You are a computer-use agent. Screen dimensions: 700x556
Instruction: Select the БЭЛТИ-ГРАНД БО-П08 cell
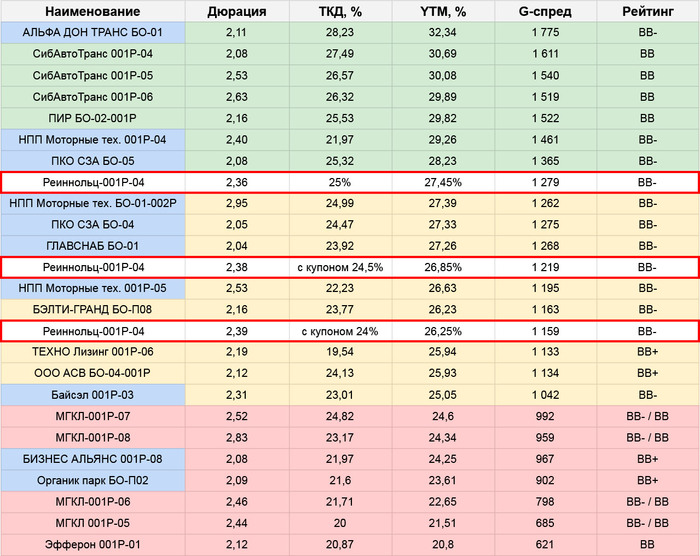pyautogui.click(x=93, y=310)
